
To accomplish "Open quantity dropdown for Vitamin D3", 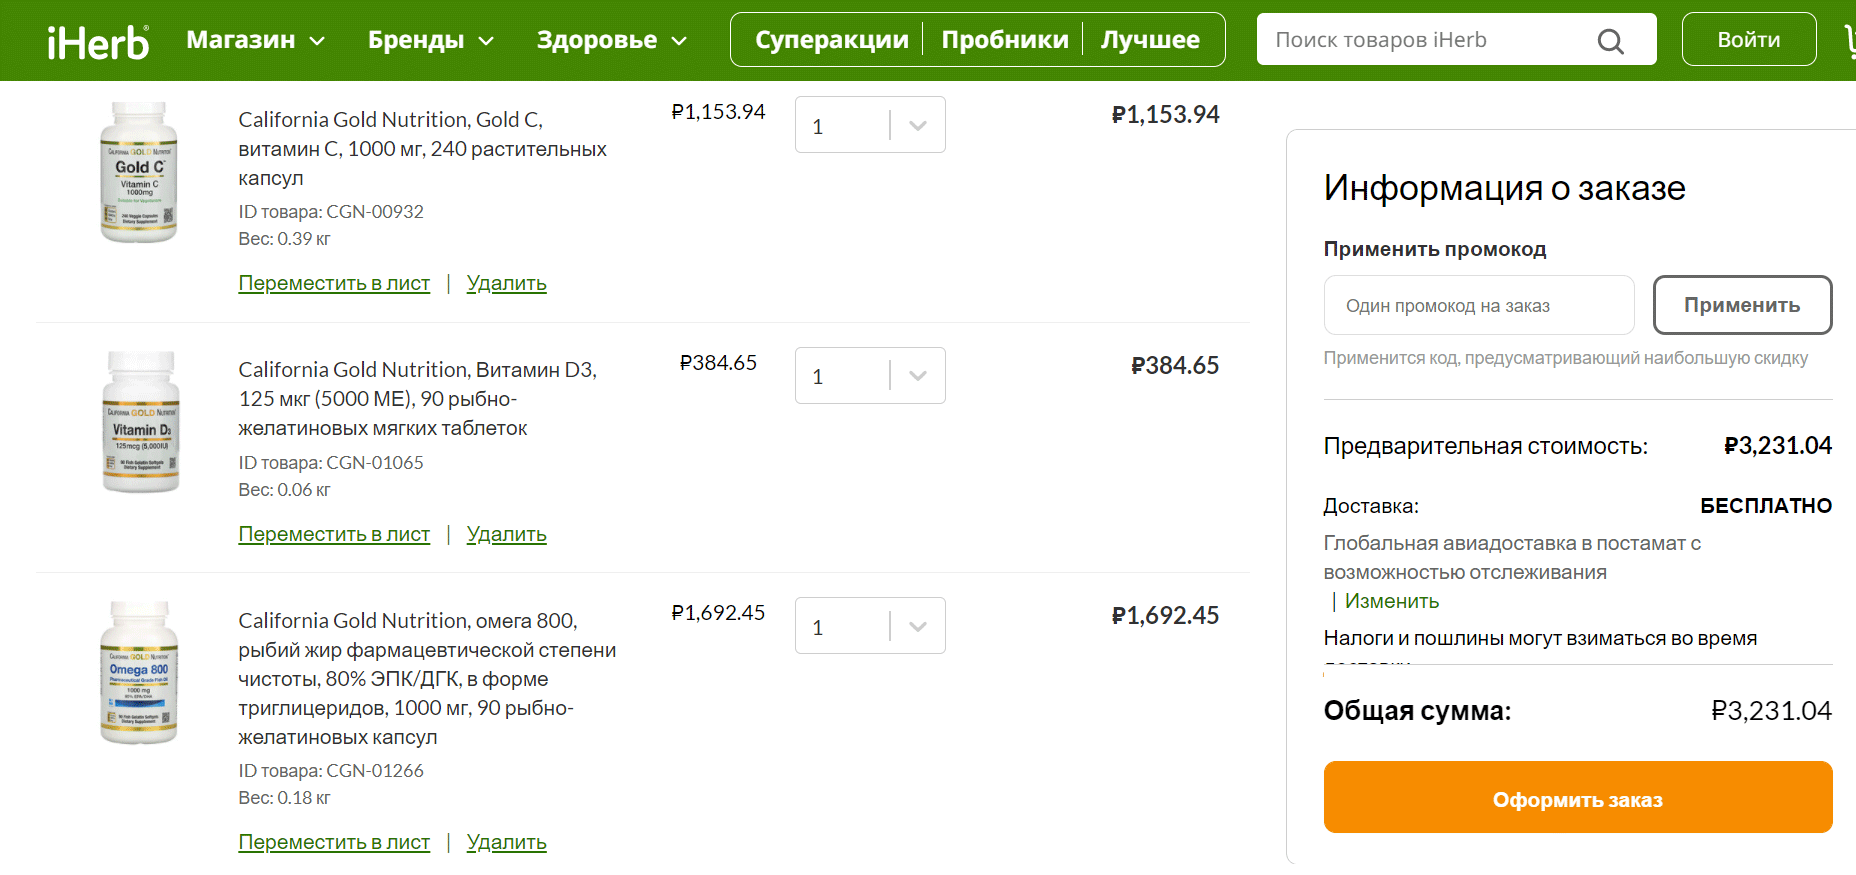I will click(x=870, y=376).
